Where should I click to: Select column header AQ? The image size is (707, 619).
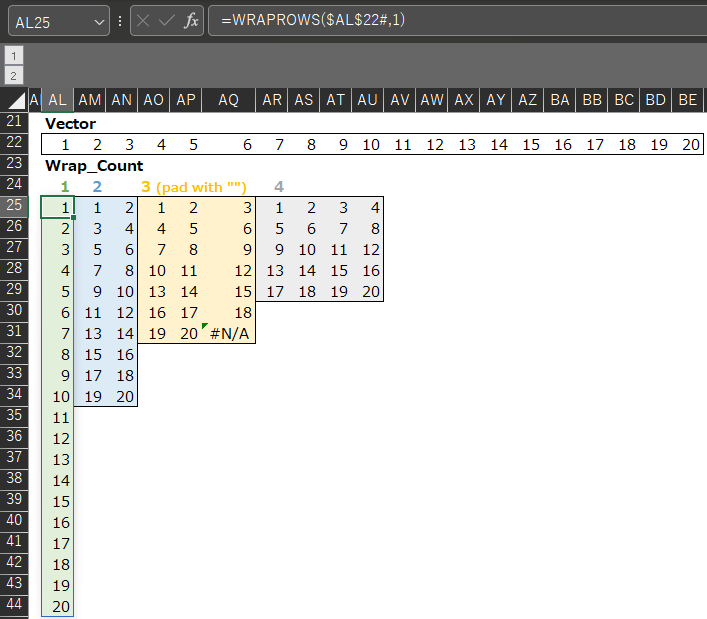[x=229, y=100]
